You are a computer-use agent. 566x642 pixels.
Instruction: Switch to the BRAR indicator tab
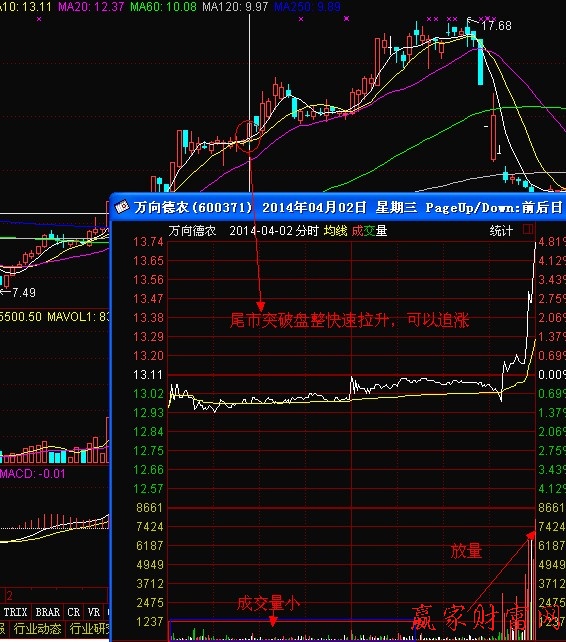coord(48,612)
